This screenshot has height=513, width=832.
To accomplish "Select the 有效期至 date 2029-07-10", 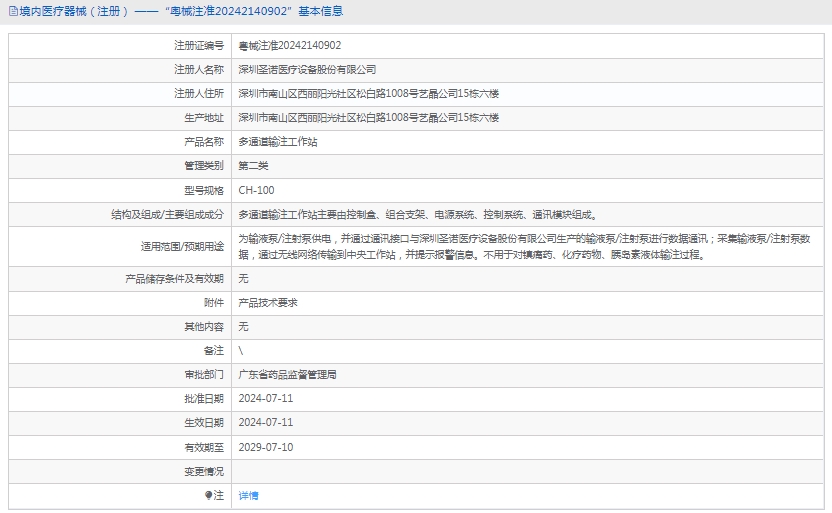I will coord(265,447).
